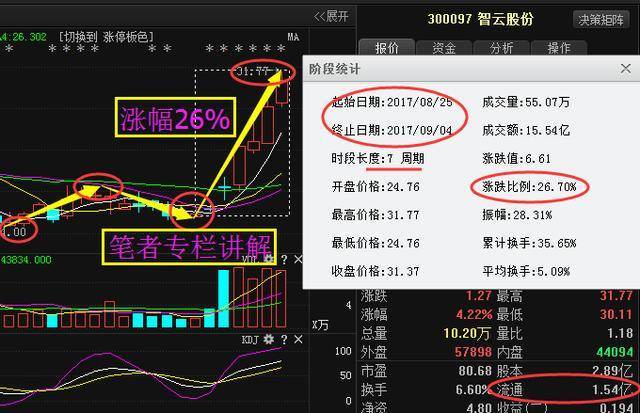
Task: Select the 涨跌值:6.61 value
Action: point(516,158)
